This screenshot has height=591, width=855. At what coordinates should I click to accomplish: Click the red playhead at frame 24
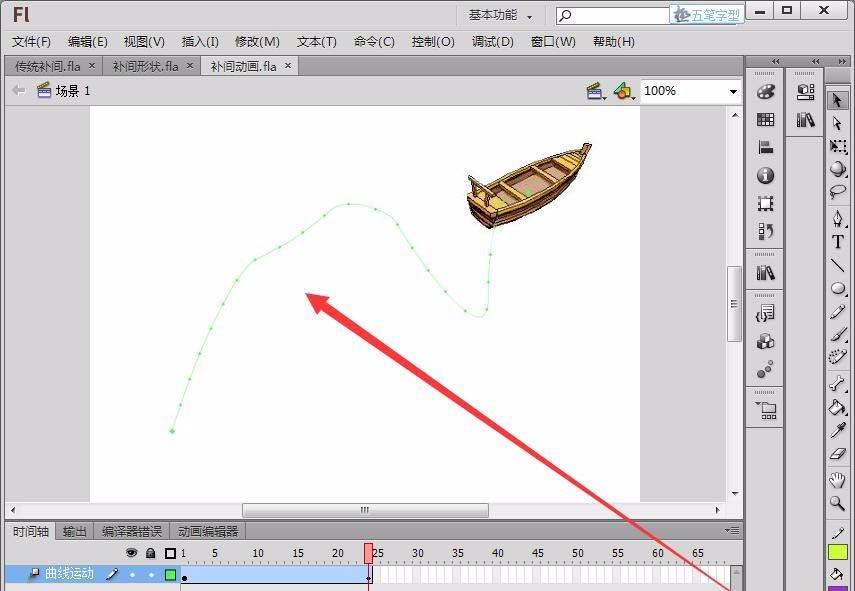pos(369,553)
